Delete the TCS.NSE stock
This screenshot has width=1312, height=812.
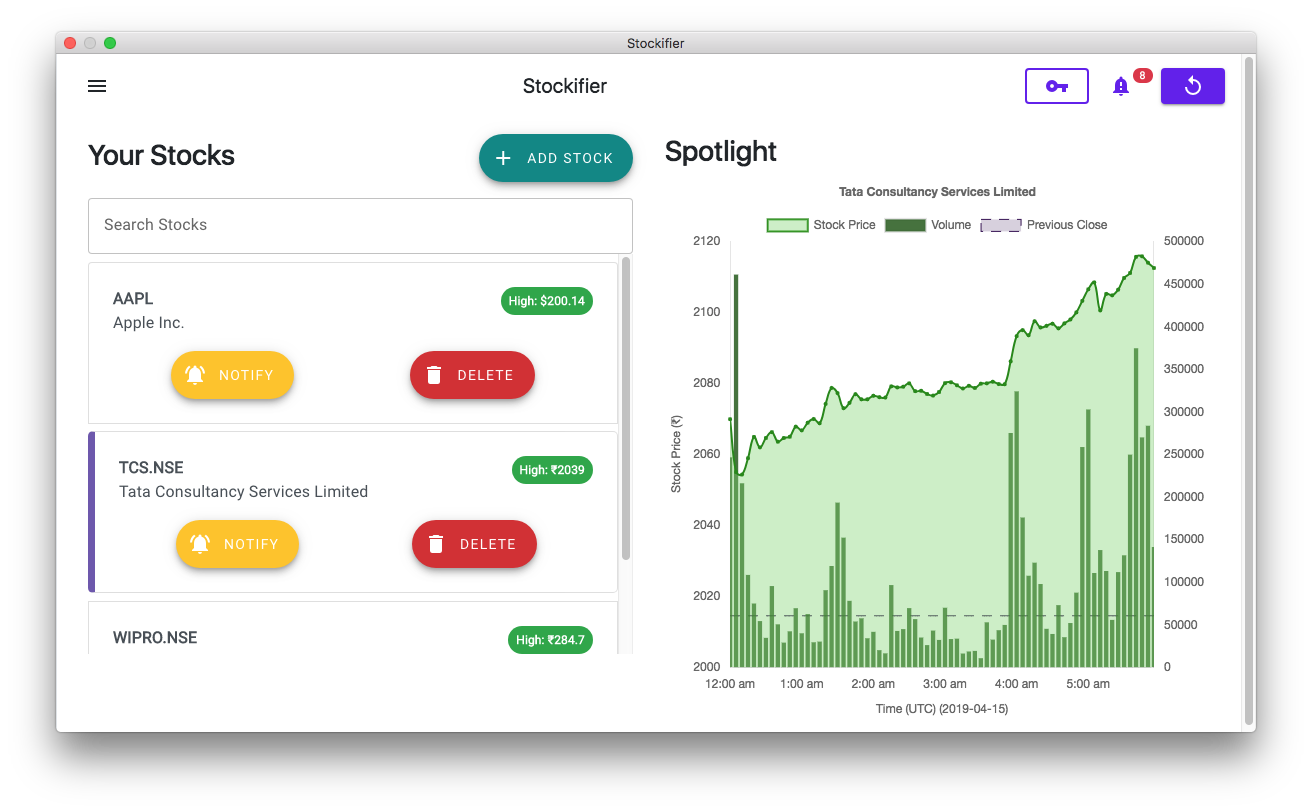[474, 544]
